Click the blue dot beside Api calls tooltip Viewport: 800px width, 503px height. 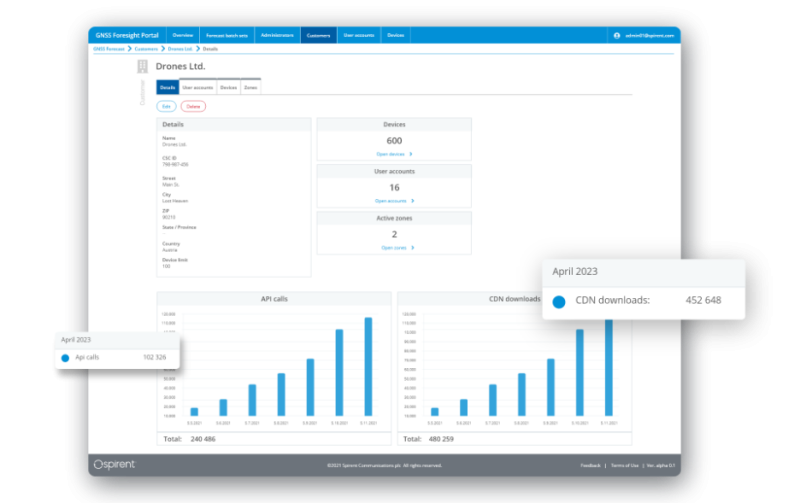[x=65, y=358]
